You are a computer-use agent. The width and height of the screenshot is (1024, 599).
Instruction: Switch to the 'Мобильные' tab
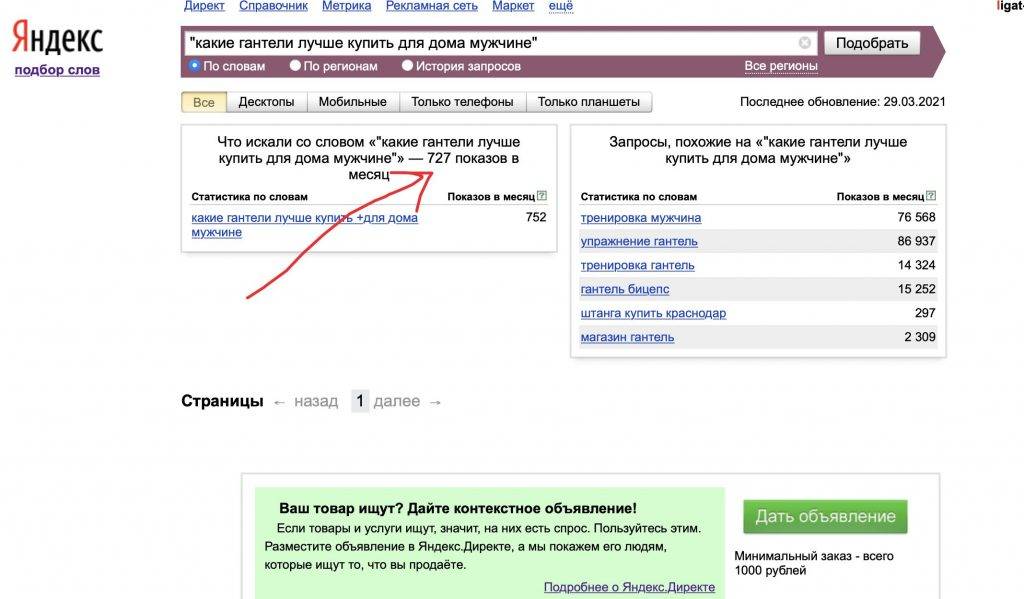tap(352, 102)
